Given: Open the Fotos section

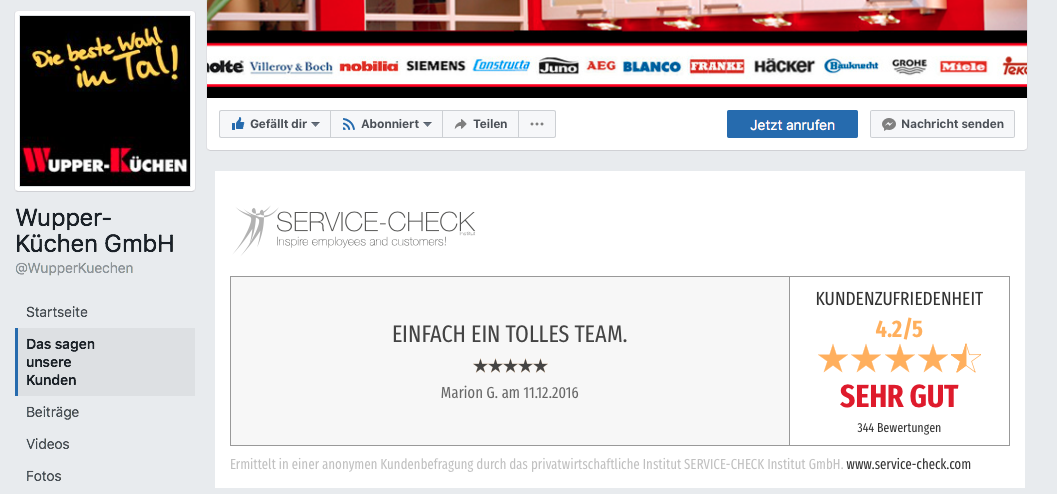Looking at the screenshot, I should pos(44,476).
